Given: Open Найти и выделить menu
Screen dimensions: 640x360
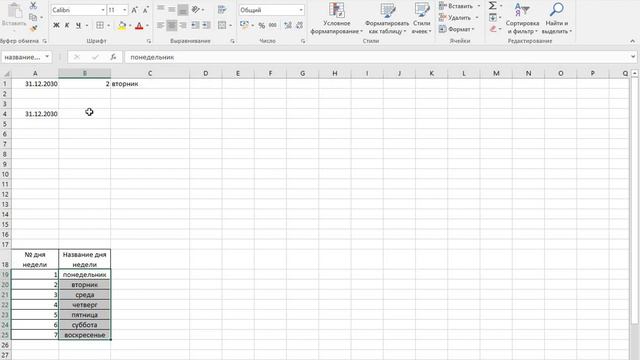Looking at the screenshot, I should [x=557, y=18].
